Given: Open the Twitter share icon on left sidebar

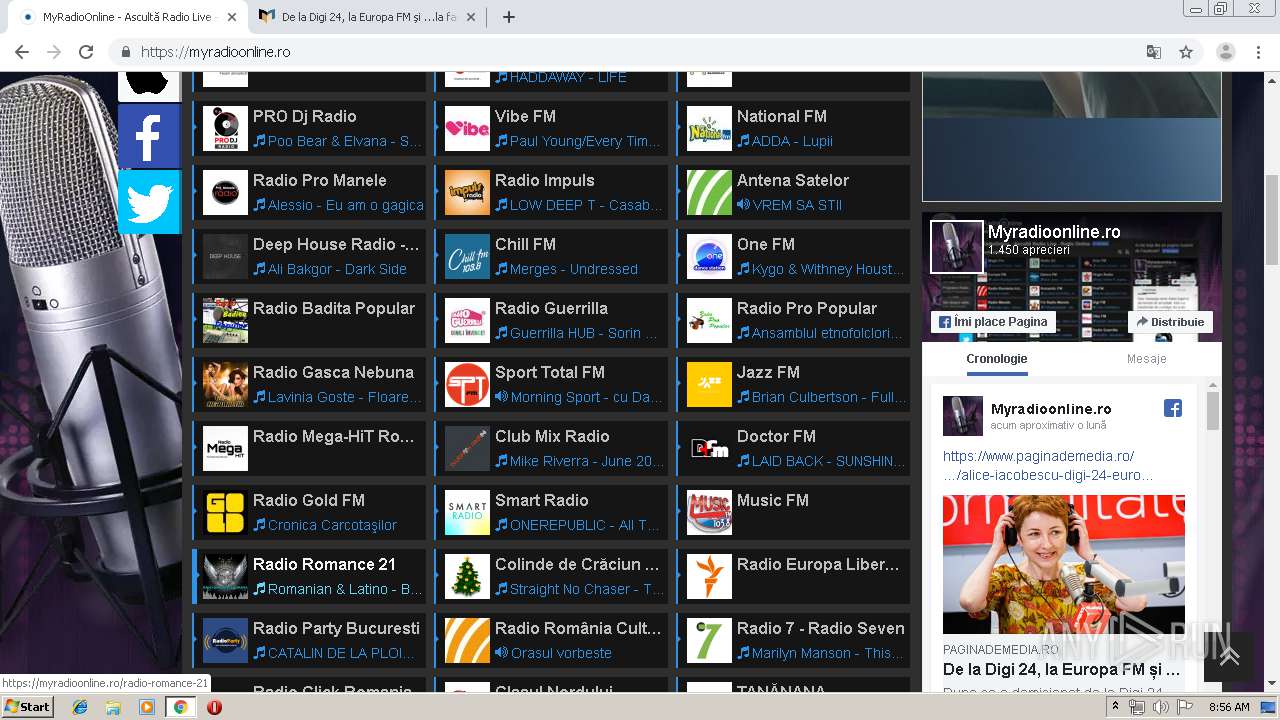Looking at the screenshot, I should 149,201.
